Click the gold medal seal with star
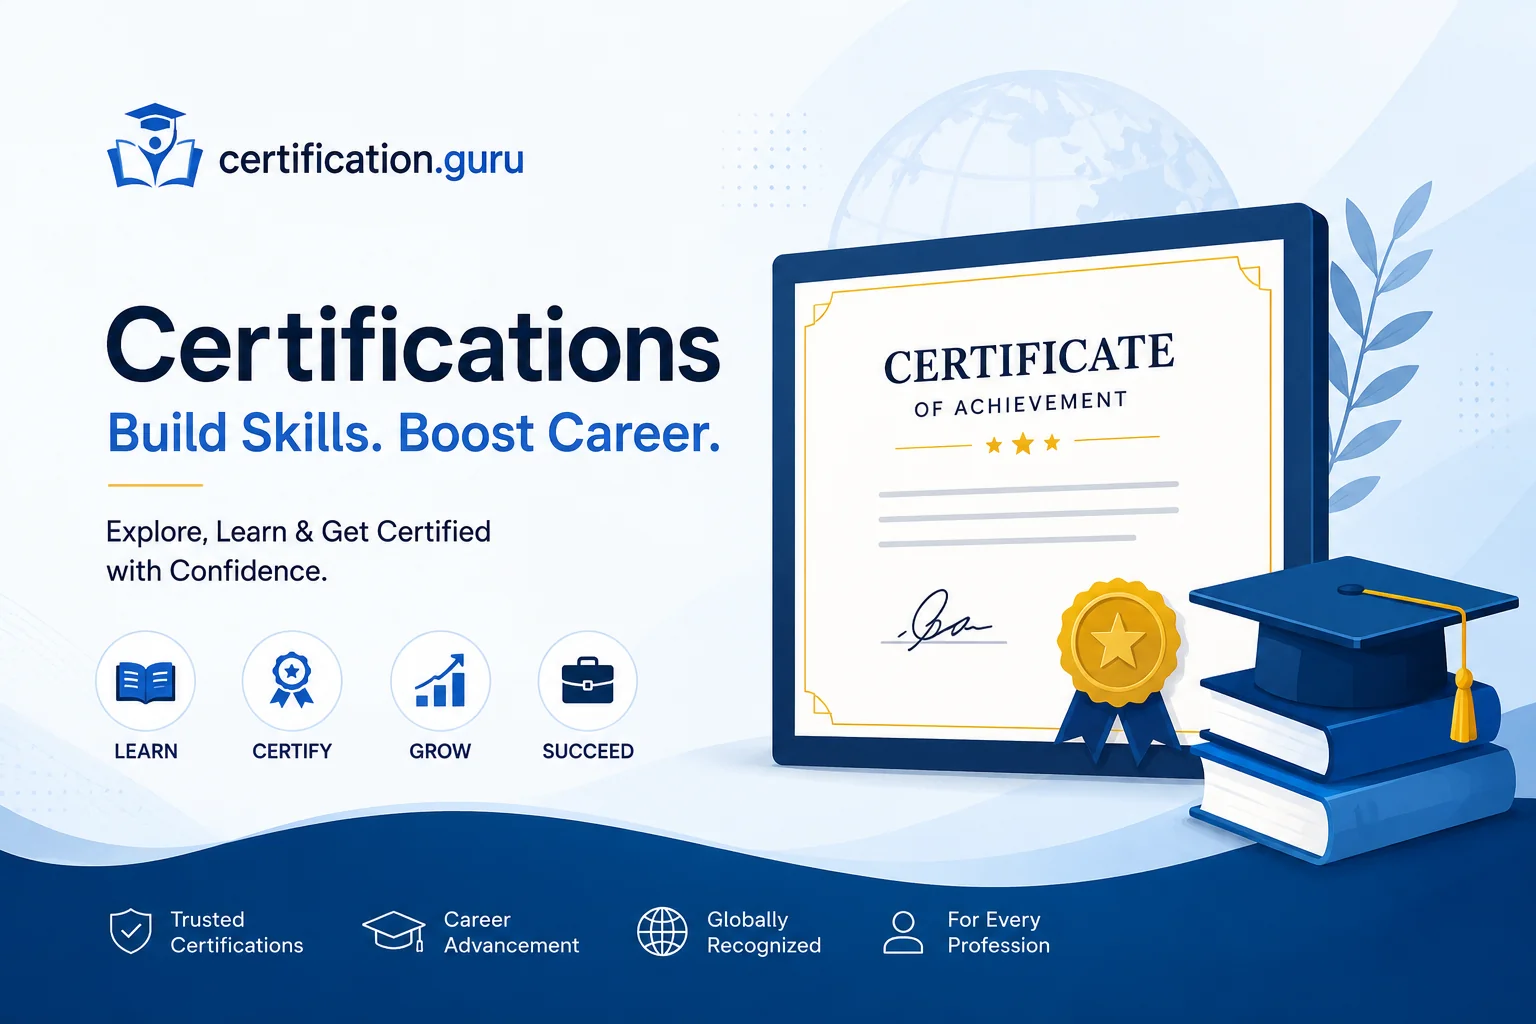The height and width of the screenshot is (1024, 1536). click(1118, 641)
